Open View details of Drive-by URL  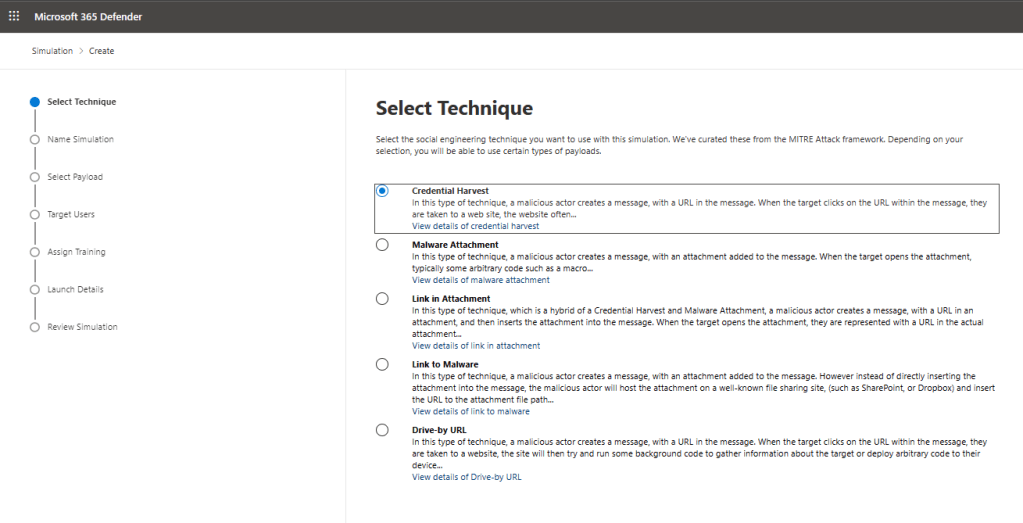(x=466, y=477)
